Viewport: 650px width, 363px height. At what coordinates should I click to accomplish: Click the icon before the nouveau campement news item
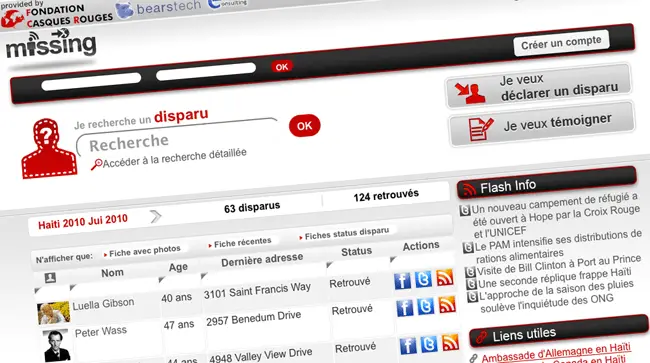(465, 211)
